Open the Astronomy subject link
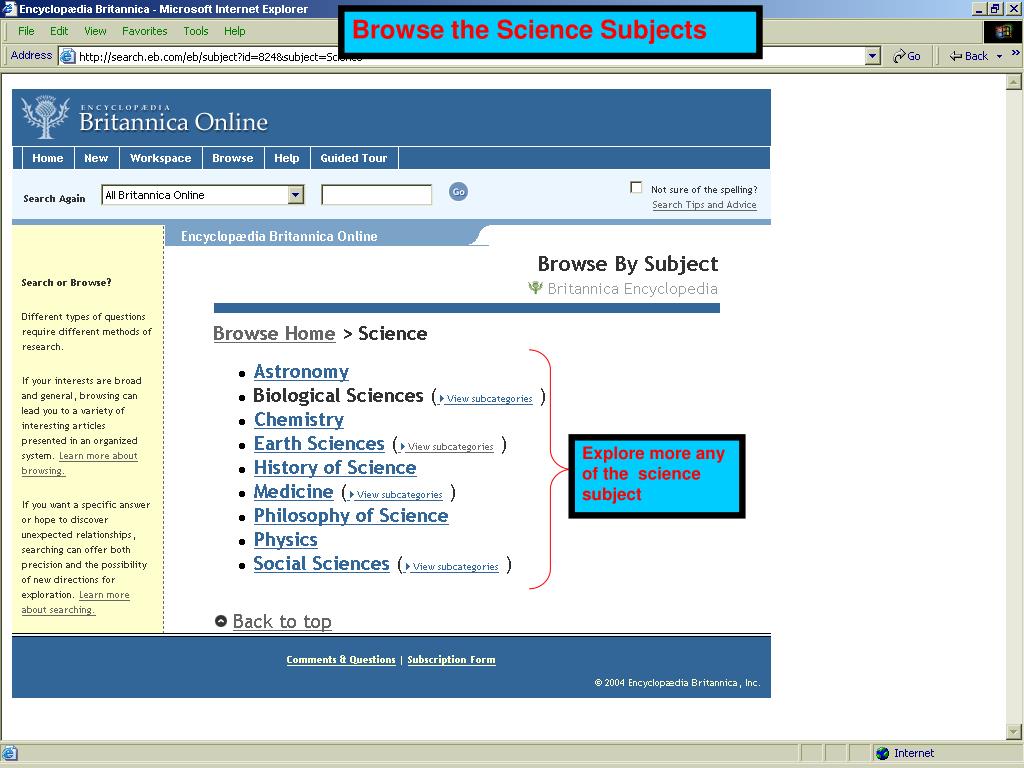The width and height of the screenshot is (1024, 768). point(301,372)
